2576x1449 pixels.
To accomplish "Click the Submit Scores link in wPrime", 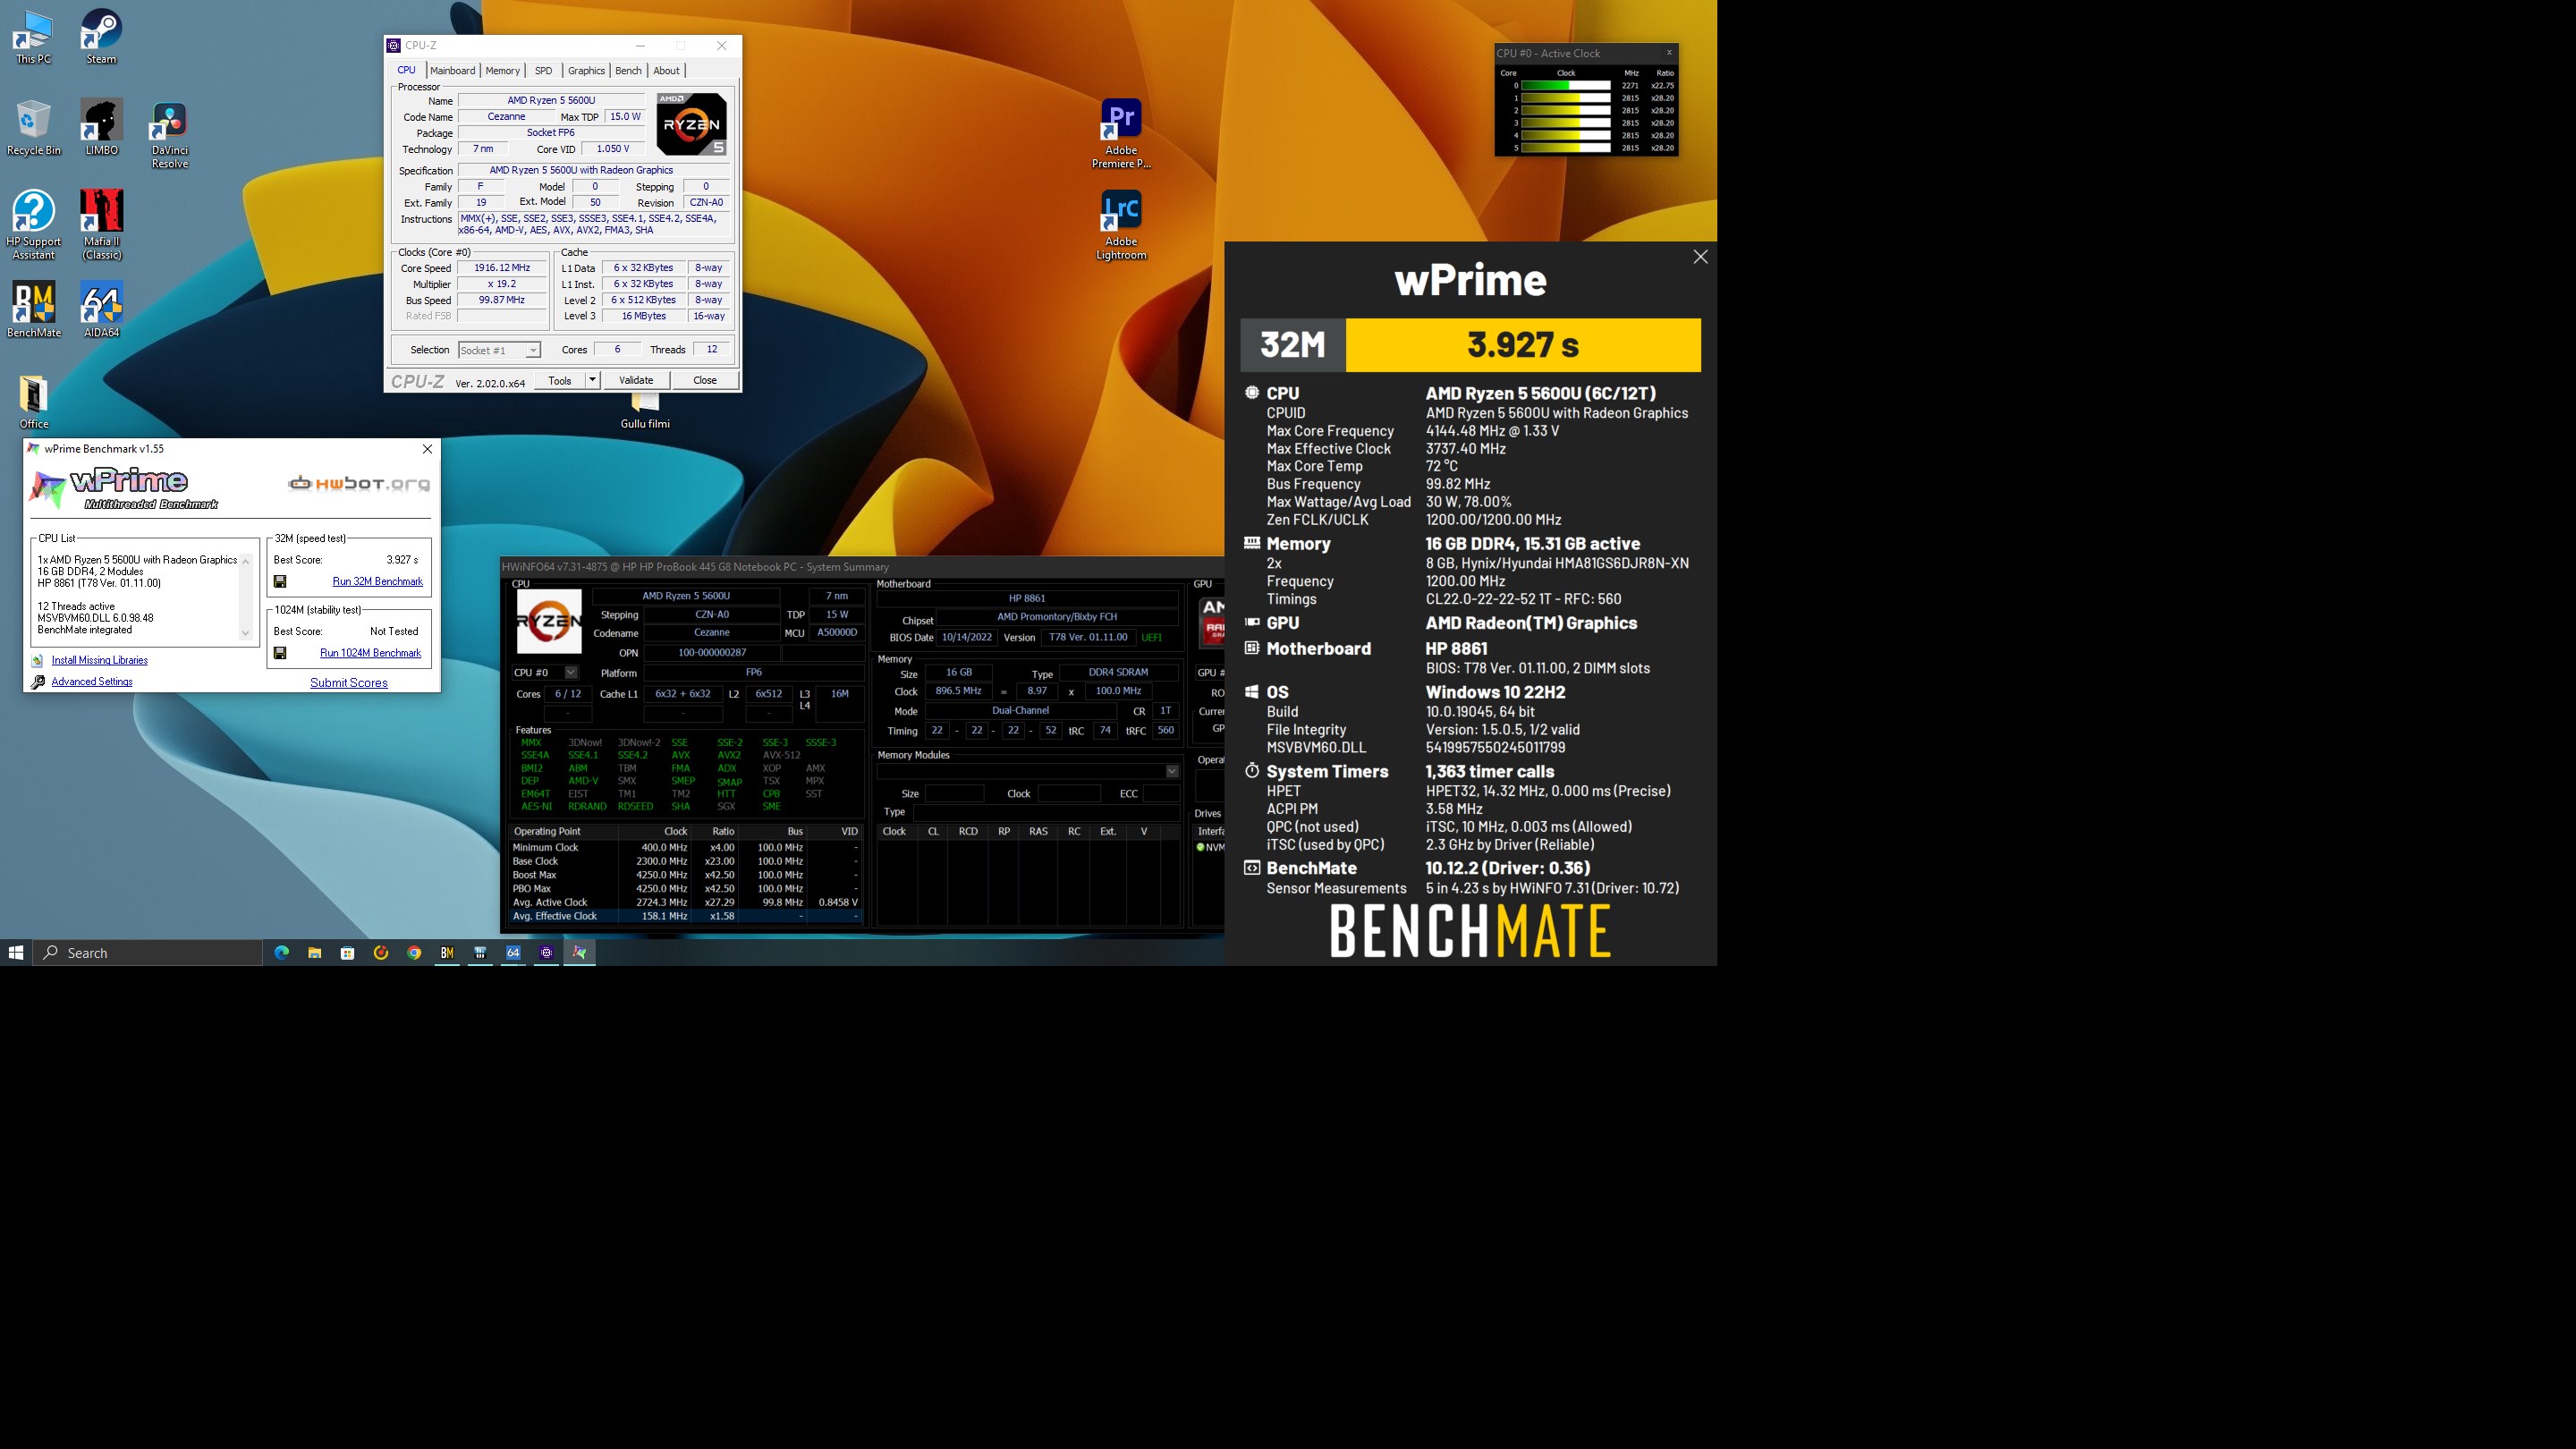I will point(349,683).
